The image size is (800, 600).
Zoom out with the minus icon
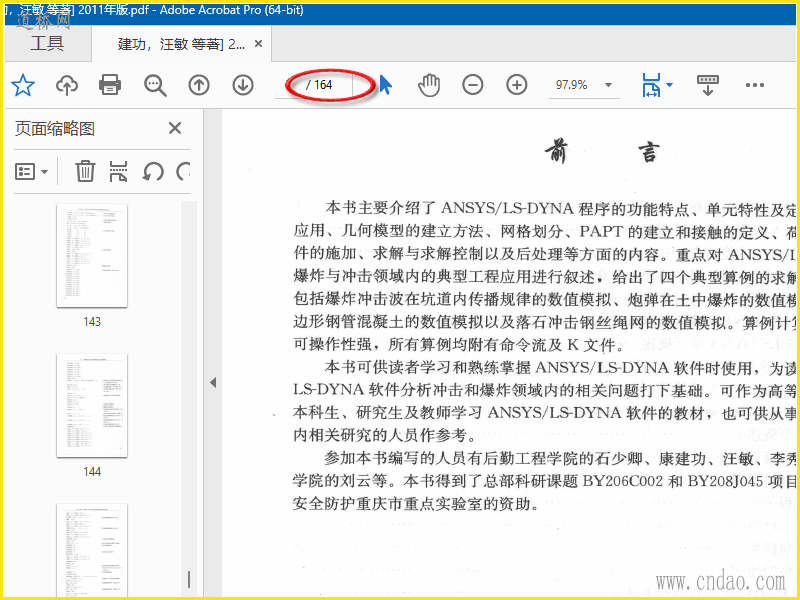point(473,85)
